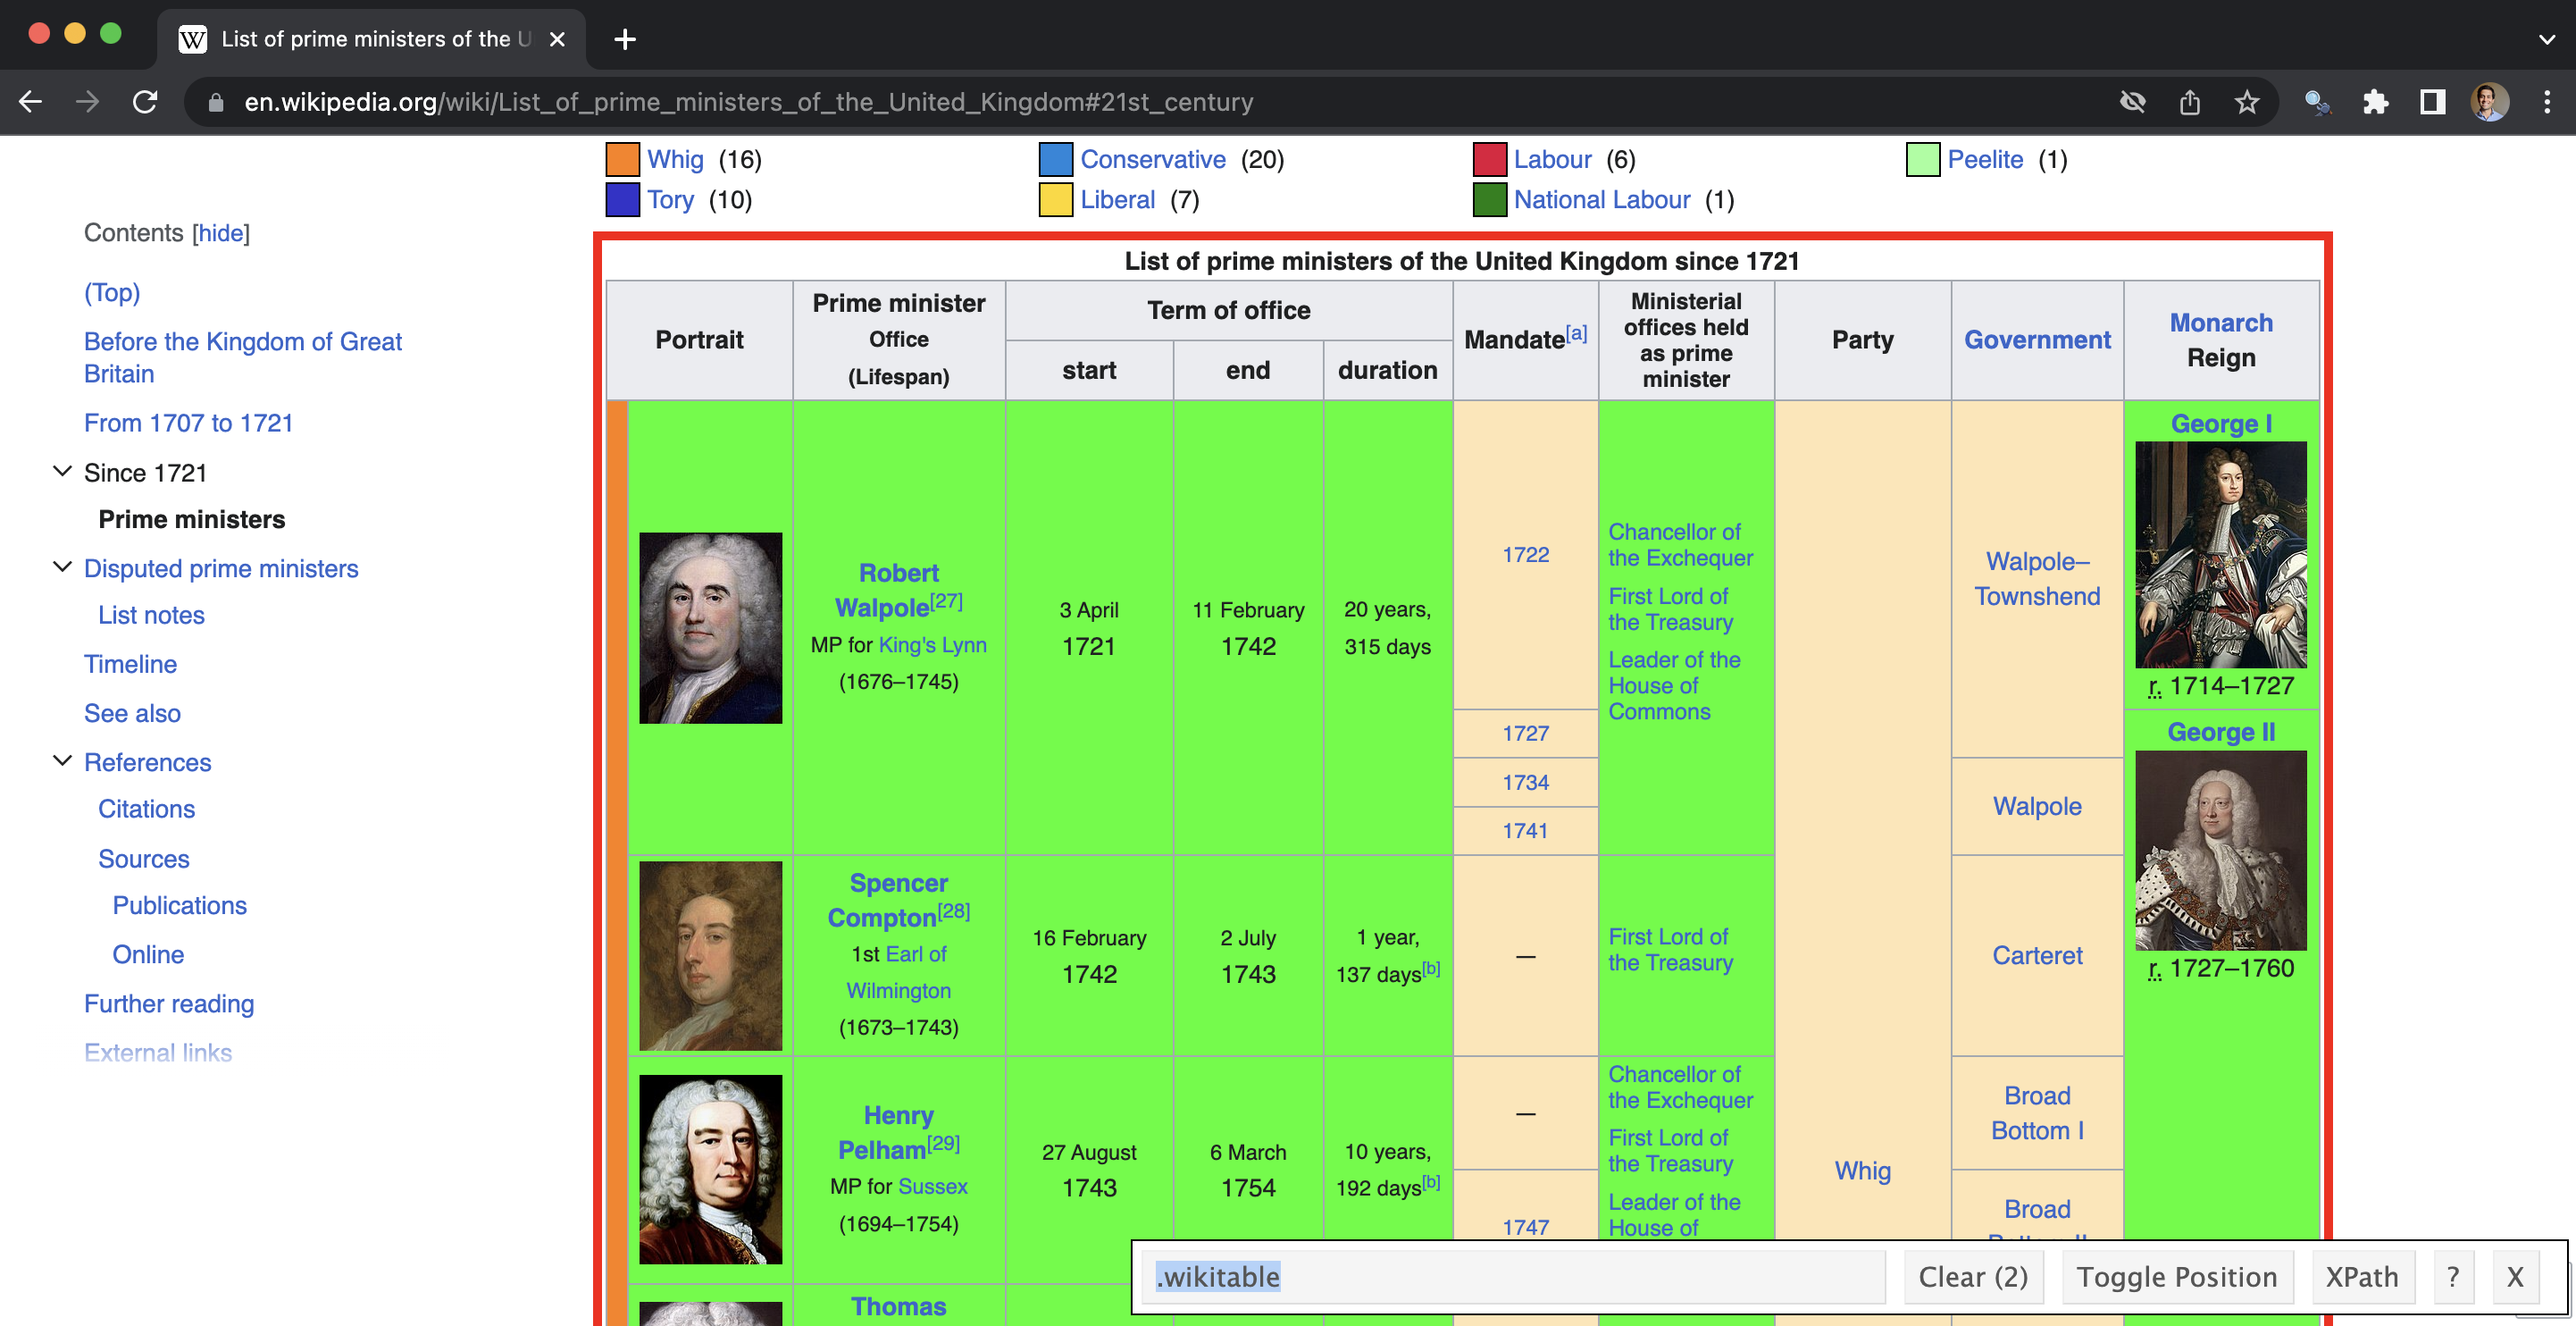Screen dimensions: 2576x1326
Task: Open the side panel icon
Action: 2432,102
